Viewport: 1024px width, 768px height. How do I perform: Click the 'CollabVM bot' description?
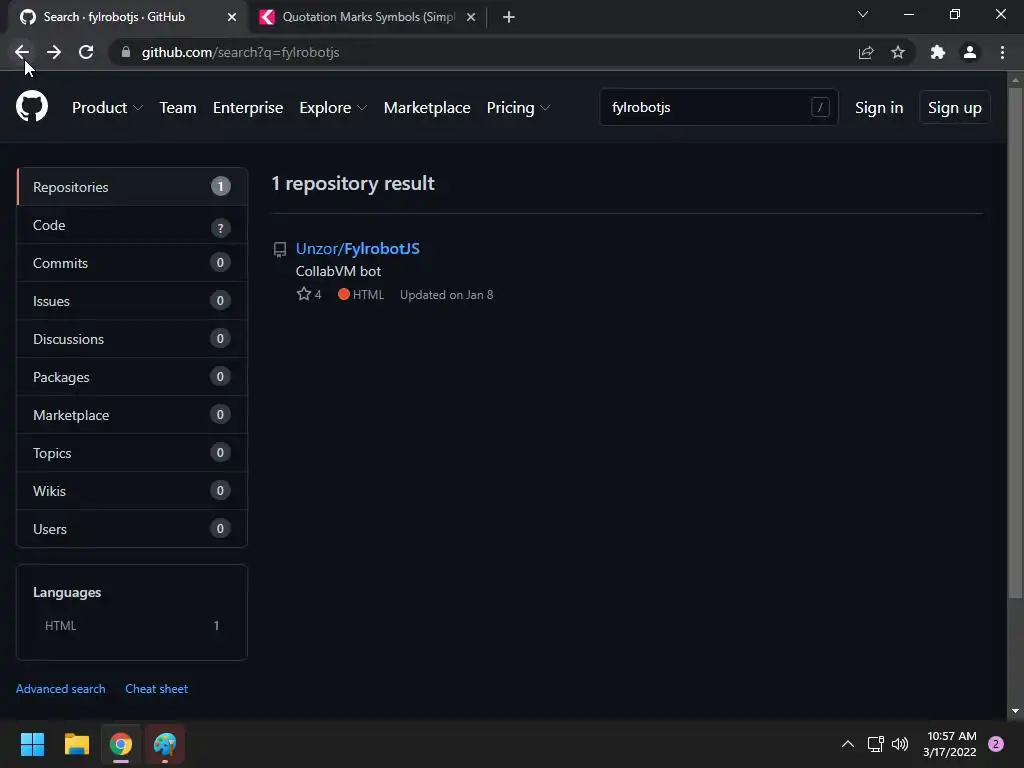point(338,271)
